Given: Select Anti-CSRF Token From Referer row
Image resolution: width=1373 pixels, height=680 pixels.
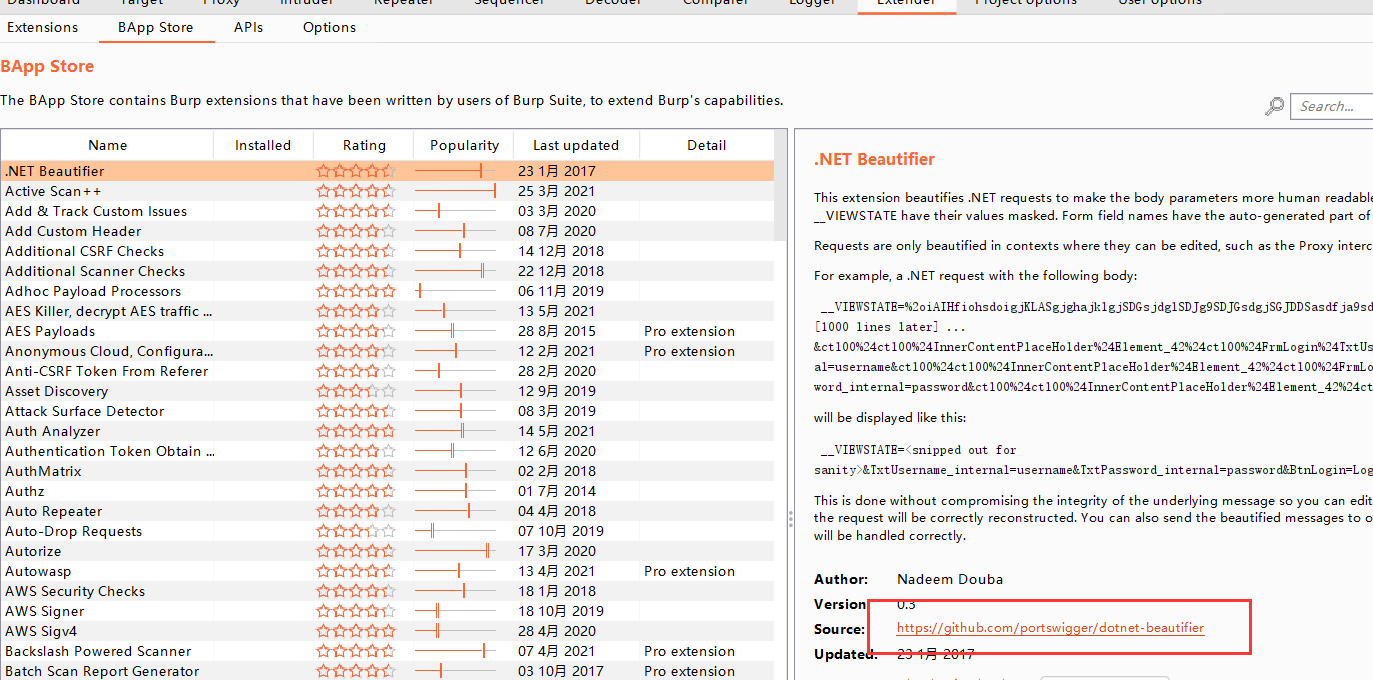Looking at the screenshot, I should pyautogui.click(x=387, y=371).
